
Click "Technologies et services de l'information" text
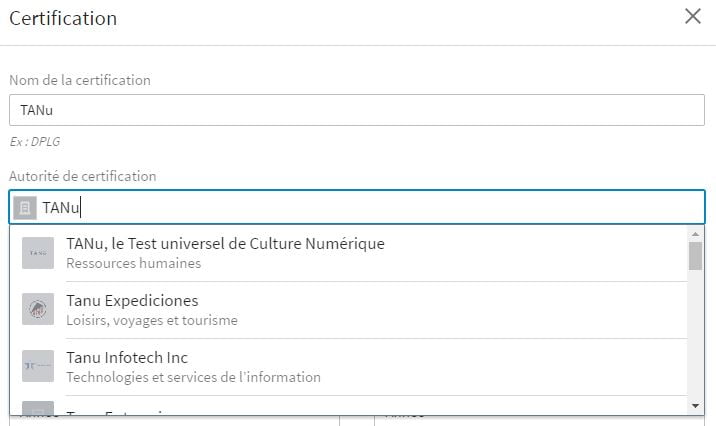[x=193, y=378]
